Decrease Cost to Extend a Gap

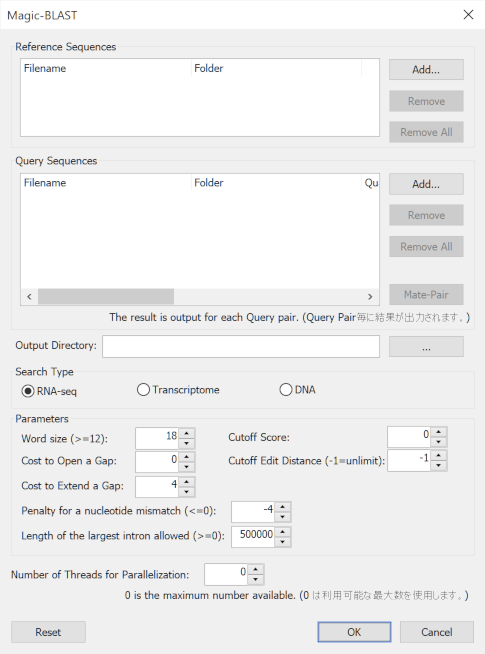186,492
